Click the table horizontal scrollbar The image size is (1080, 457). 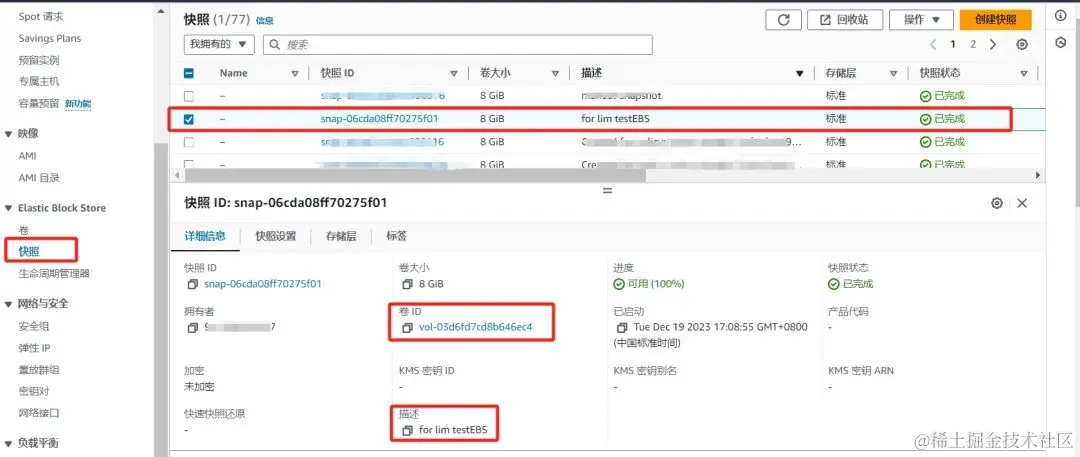click(x=413, y=176)
